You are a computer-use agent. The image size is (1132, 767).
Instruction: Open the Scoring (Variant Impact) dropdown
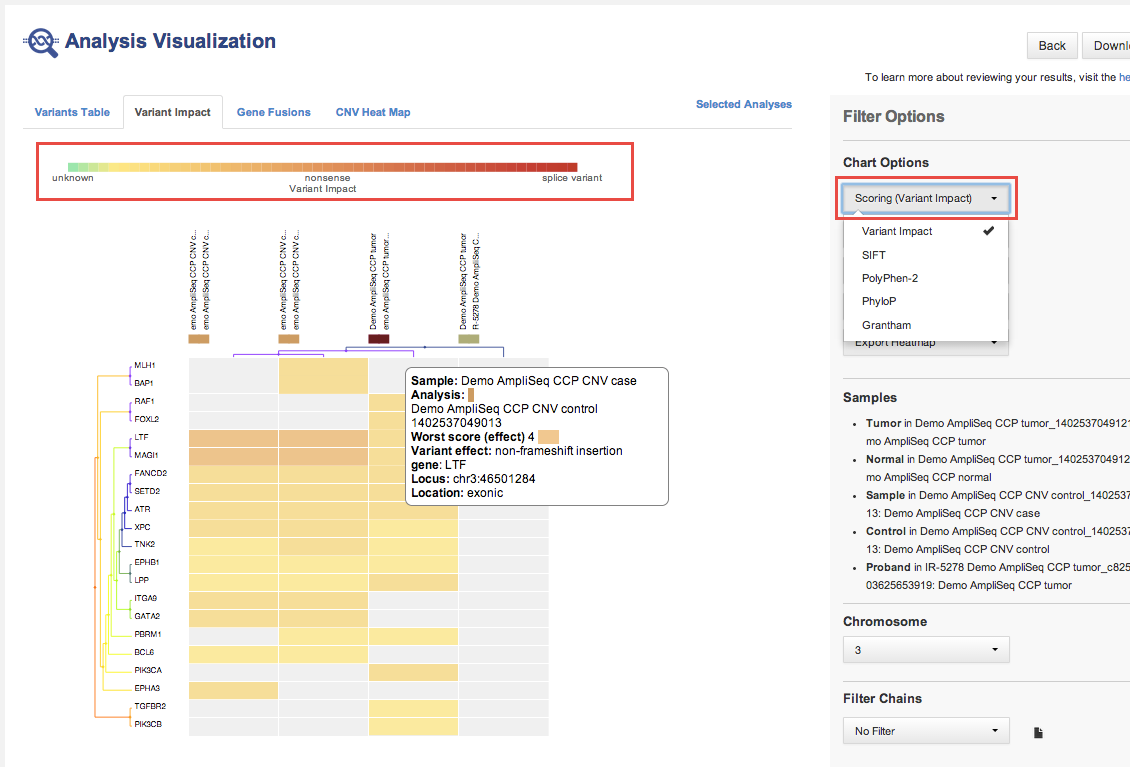click(x=926, y=198)
